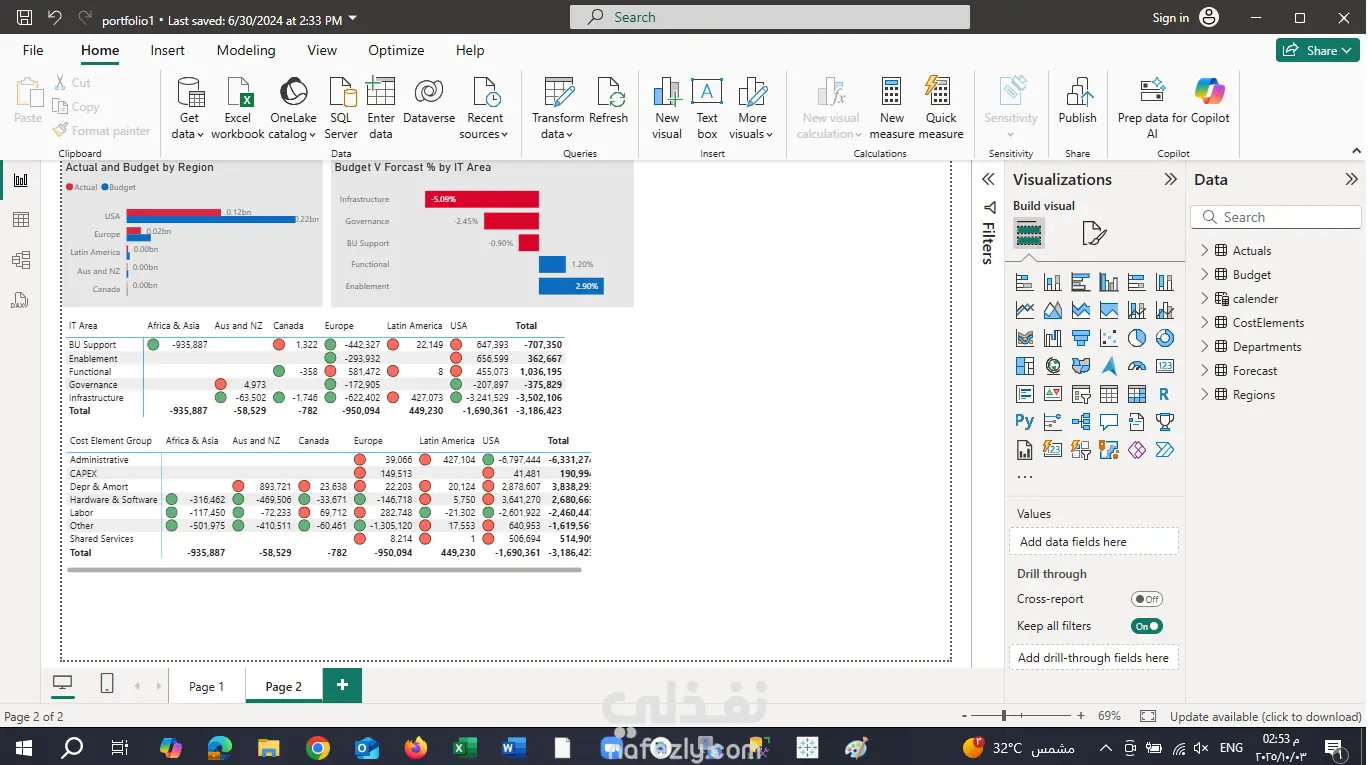The width and height of the screenshot is (1369, 765).
Task: Select the Treemap visual icon
Action: tap(1024, 366)
